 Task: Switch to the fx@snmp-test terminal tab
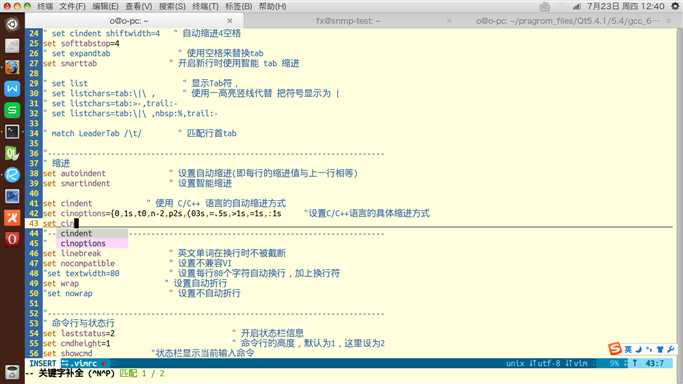348,20
